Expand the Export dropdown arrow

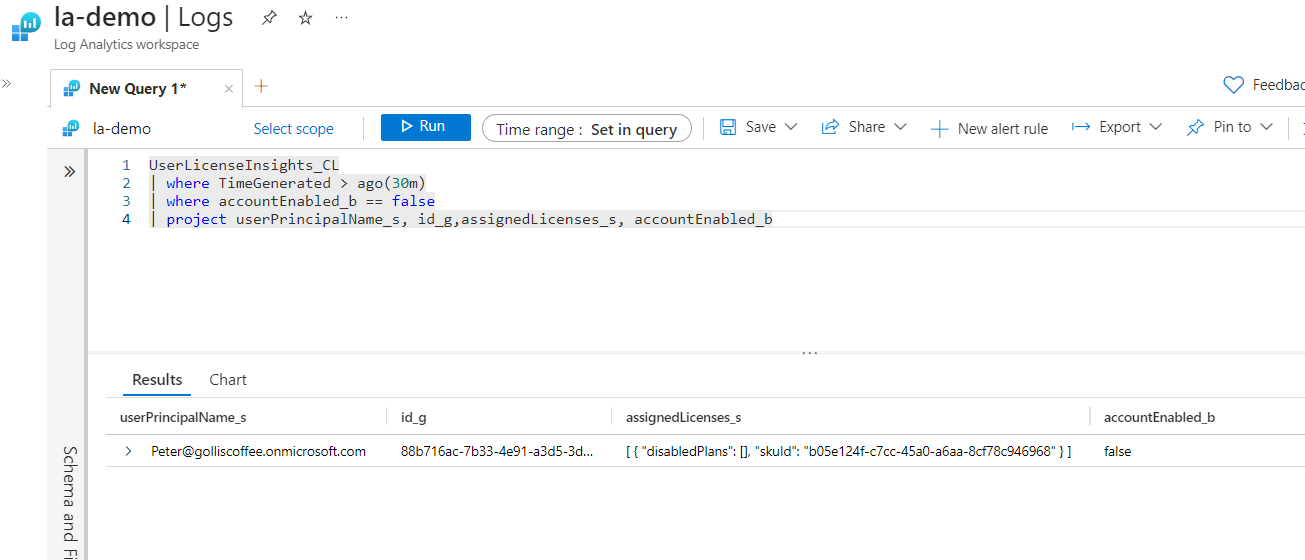pos(1156,127)
